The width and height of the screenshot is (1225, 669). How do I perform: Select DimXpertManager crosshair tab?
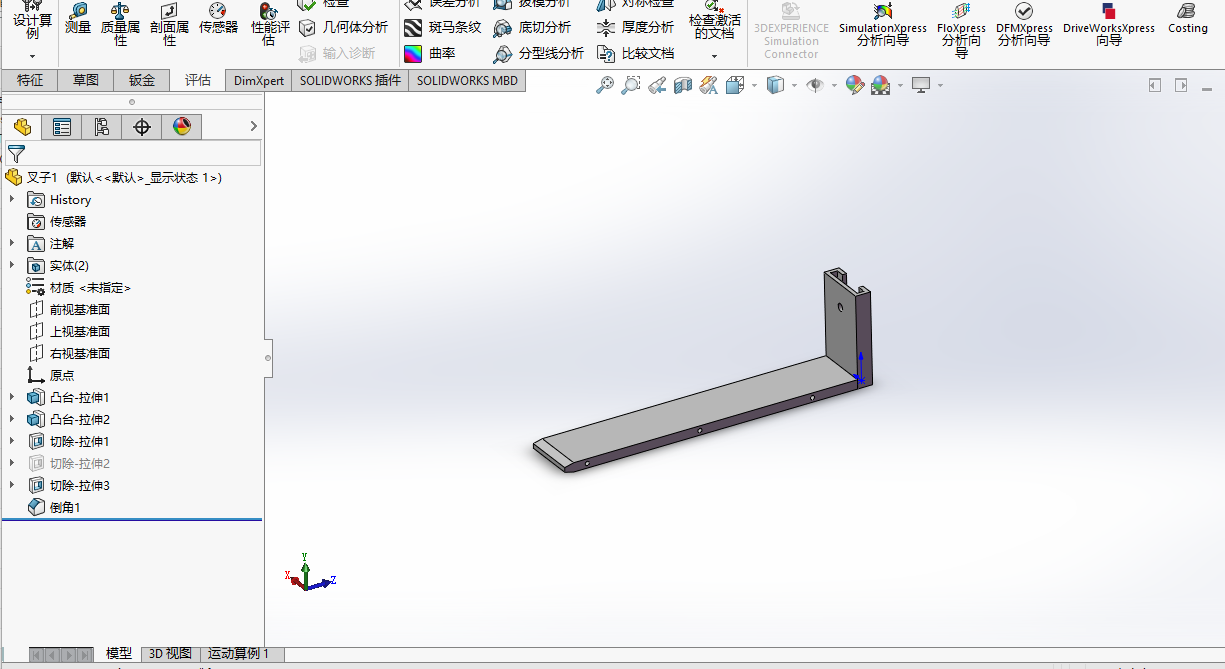pos(142,126)
